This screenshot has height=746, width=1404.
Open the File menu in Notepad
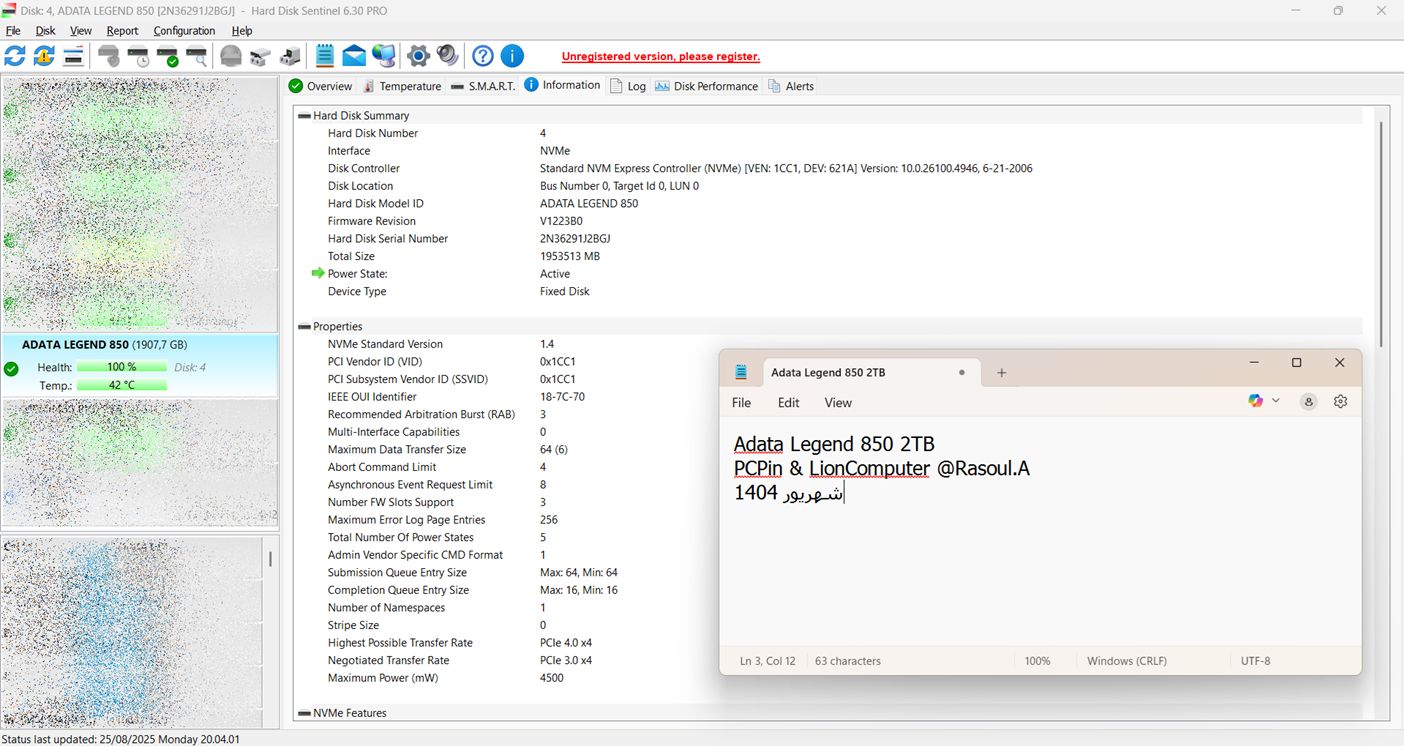pos(741,402)
